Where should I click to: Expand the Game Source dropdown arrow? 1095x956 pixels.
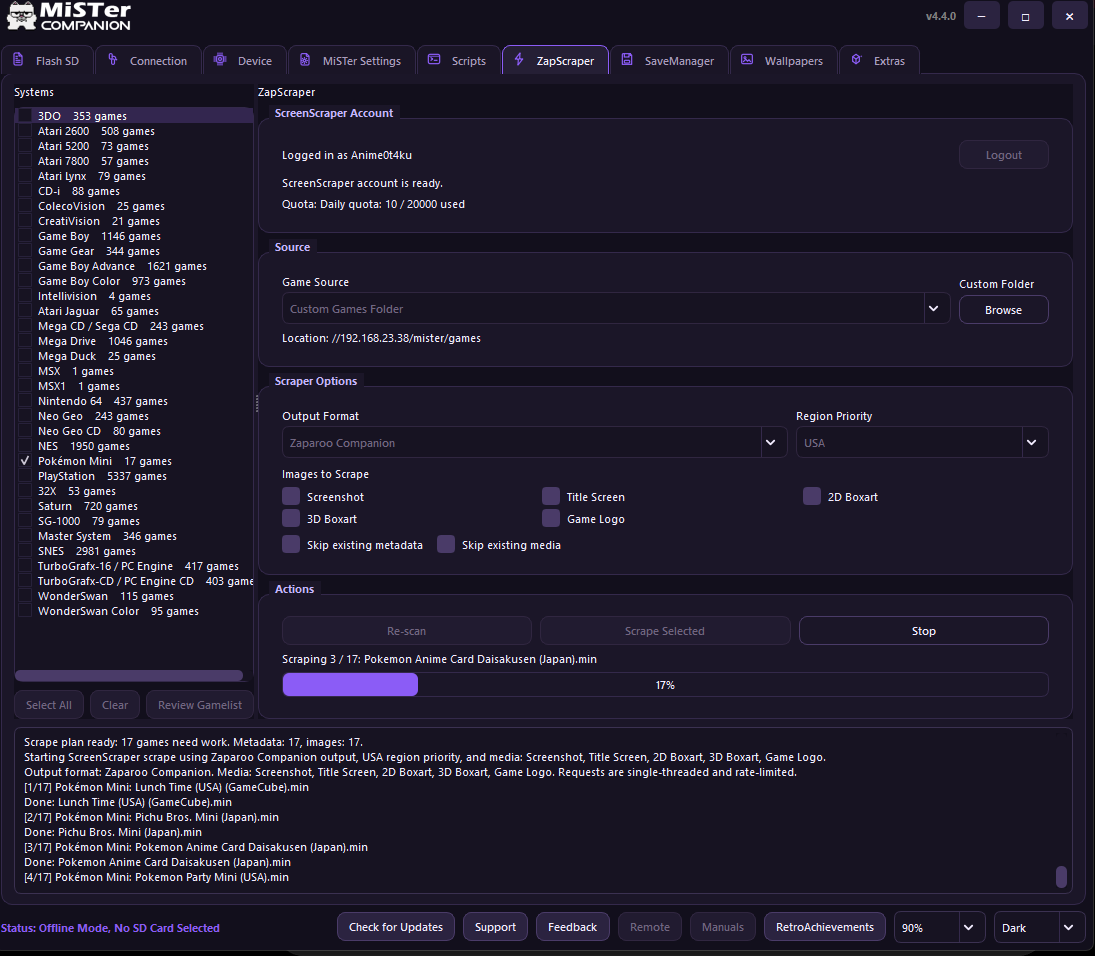(x=934, y=309)
